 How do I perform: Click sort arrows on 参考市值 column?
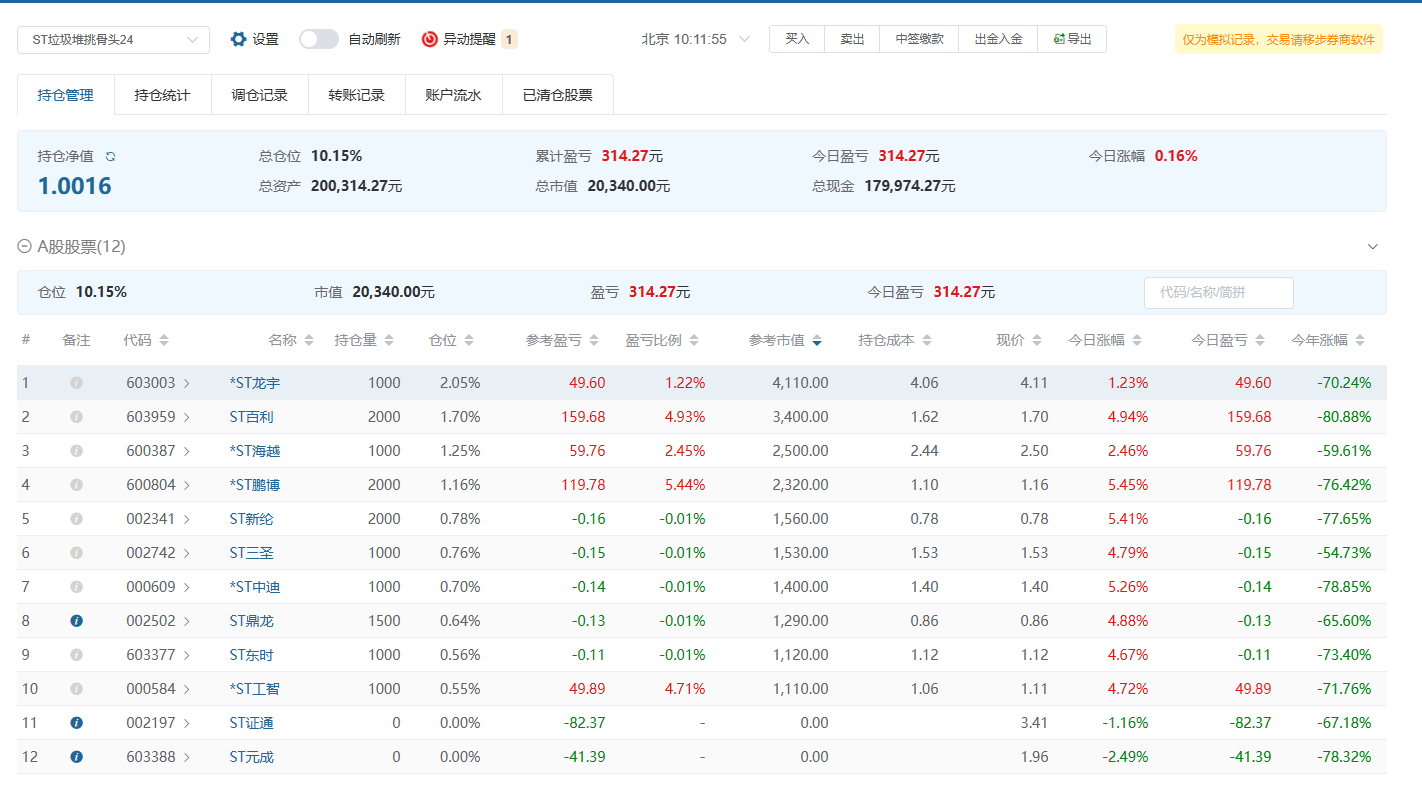pyautogui.click(x=817, y=341)
